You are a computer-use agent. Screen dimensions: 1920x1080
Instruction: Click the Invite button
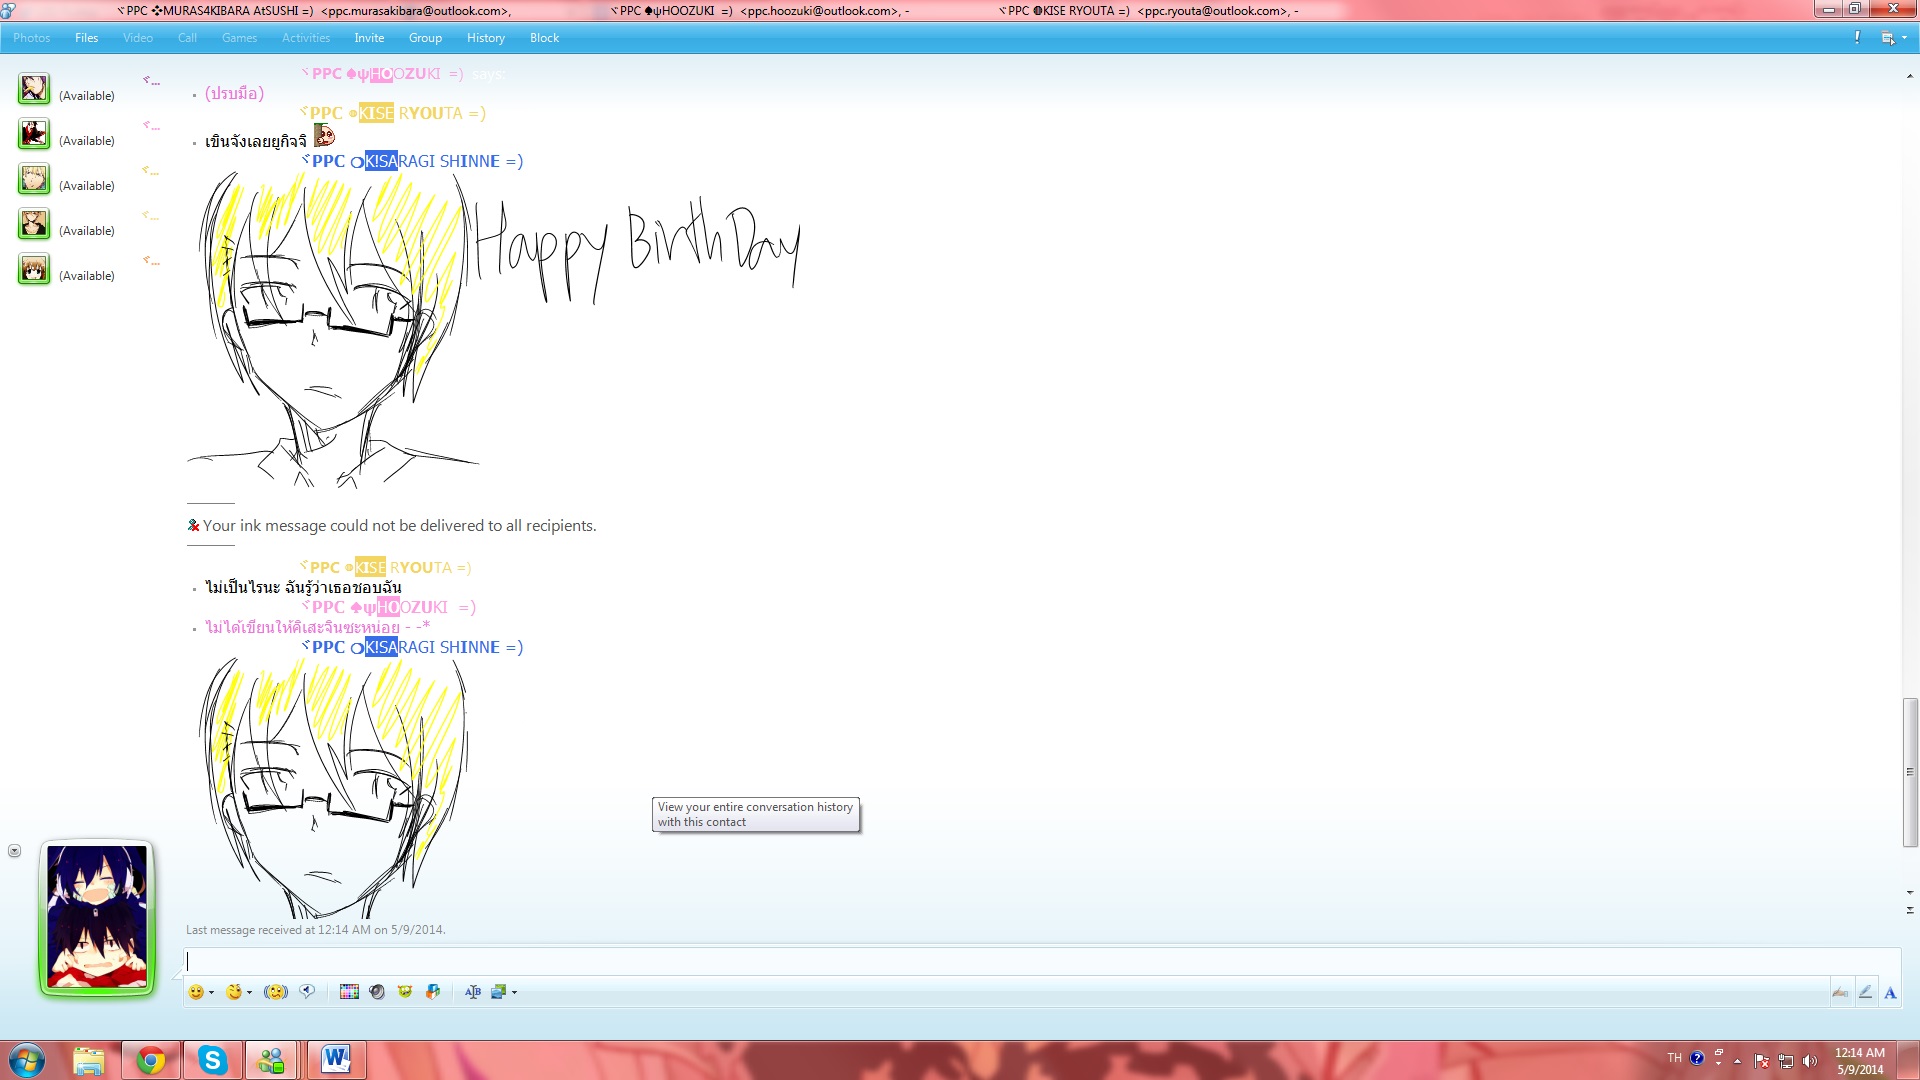[x=369, y=38]
